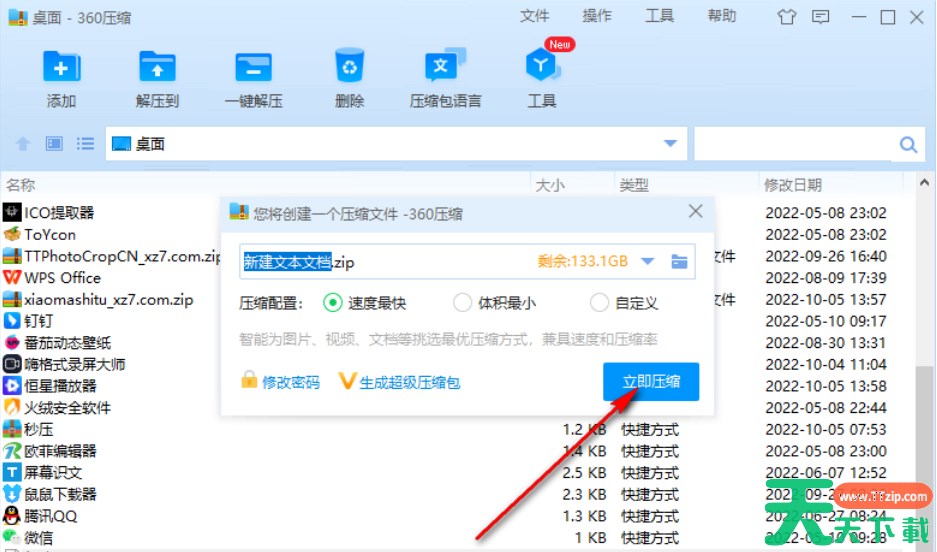Click the 添加 (Add) toolbar icon
Image resolution: width=937 pixels, height=552 pixels.
(61, 68)
